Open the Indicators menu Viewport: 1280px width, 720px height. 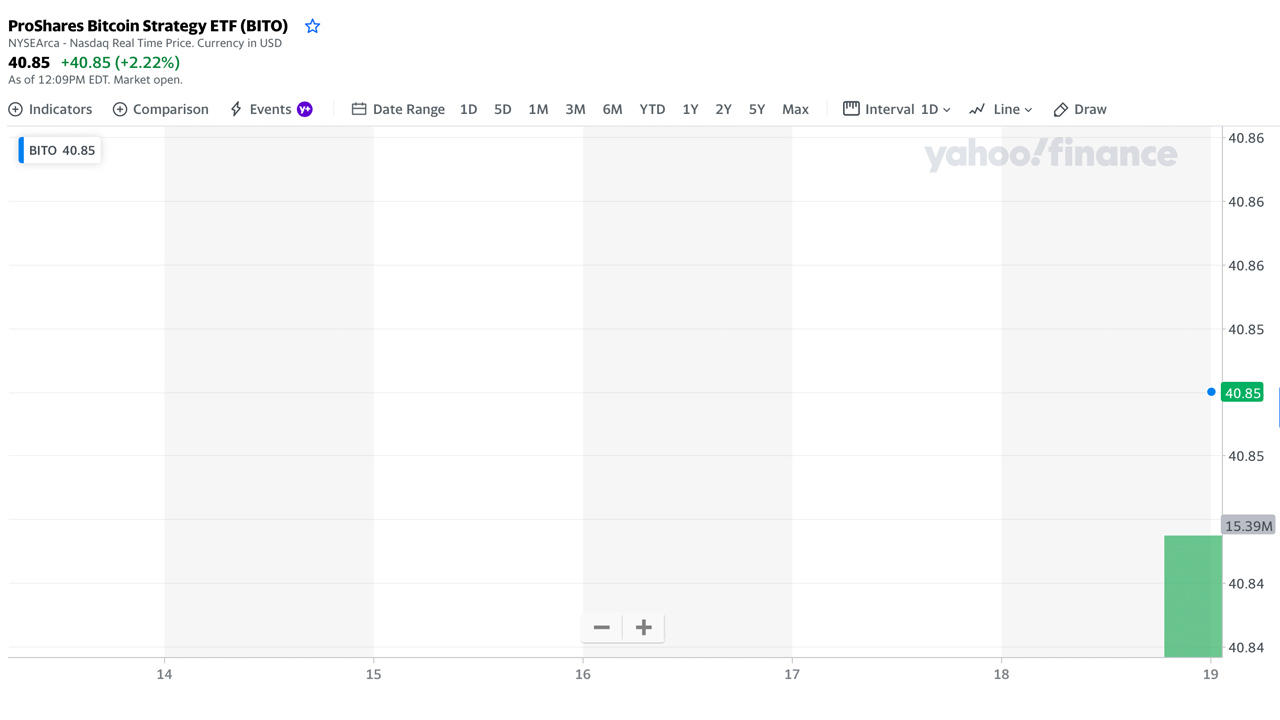pos(50,109)
